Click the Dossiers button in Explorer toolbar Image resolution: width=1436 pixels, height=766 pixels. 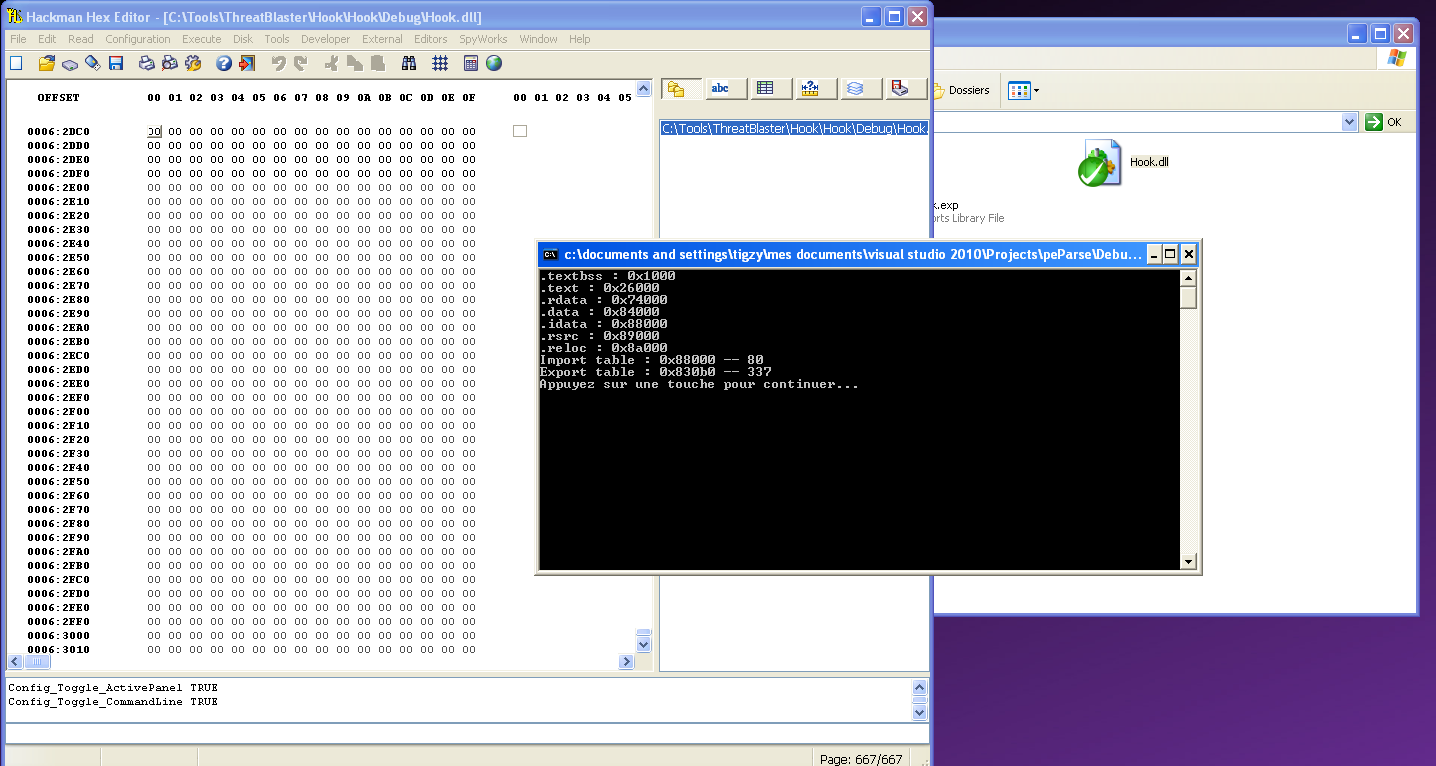[961, 91]
